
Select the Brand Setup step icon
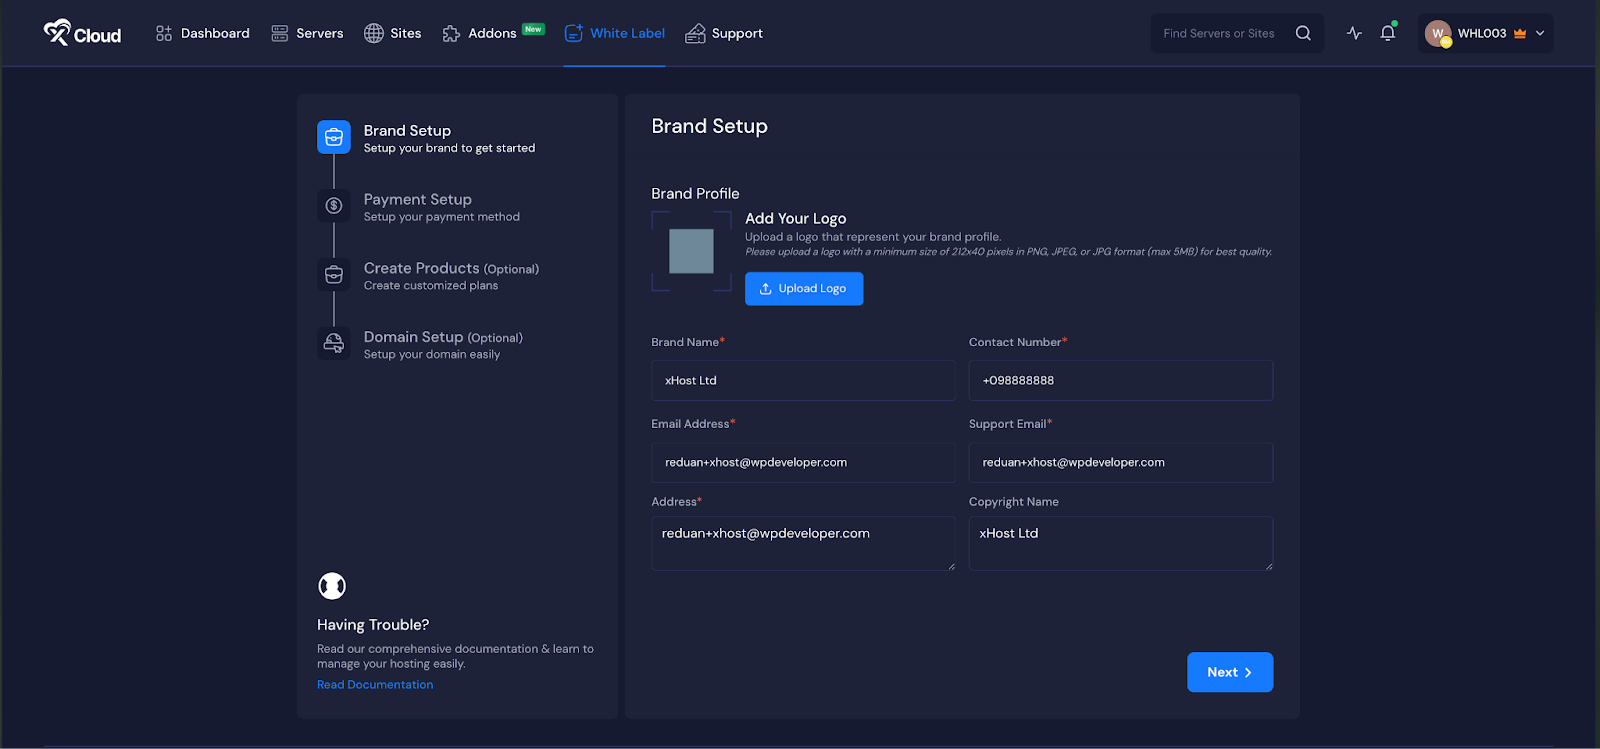point(334,137)
